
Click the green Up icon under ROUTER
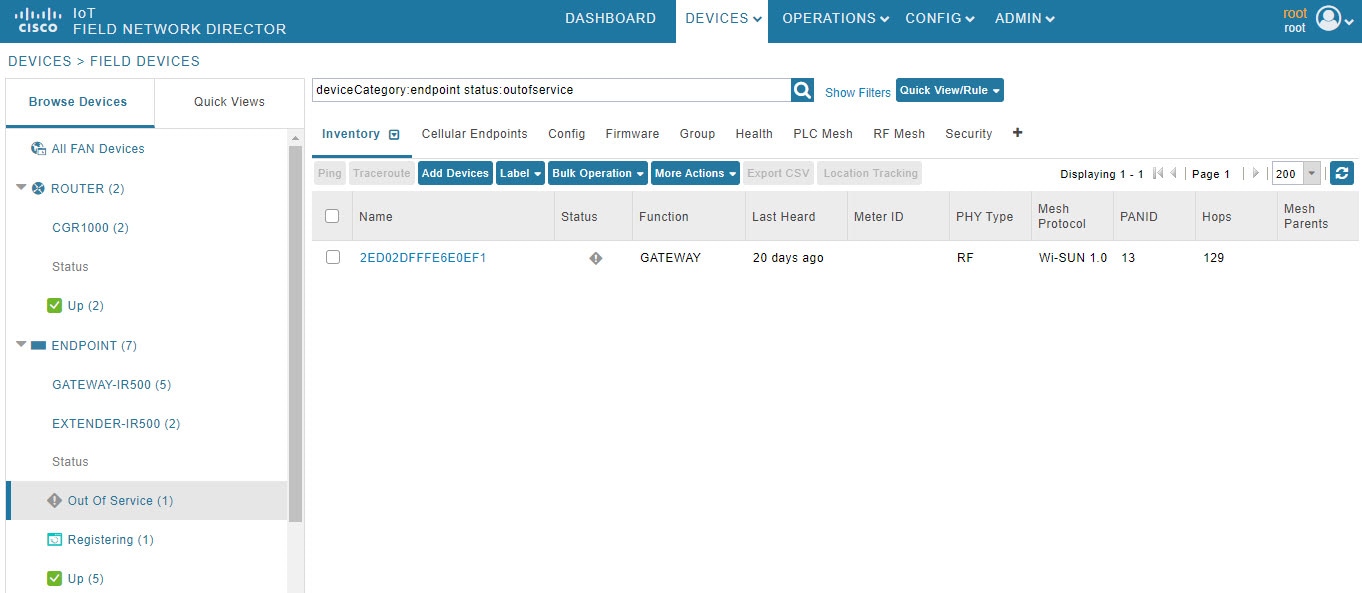pyautogui.click(x=55, y=306)
